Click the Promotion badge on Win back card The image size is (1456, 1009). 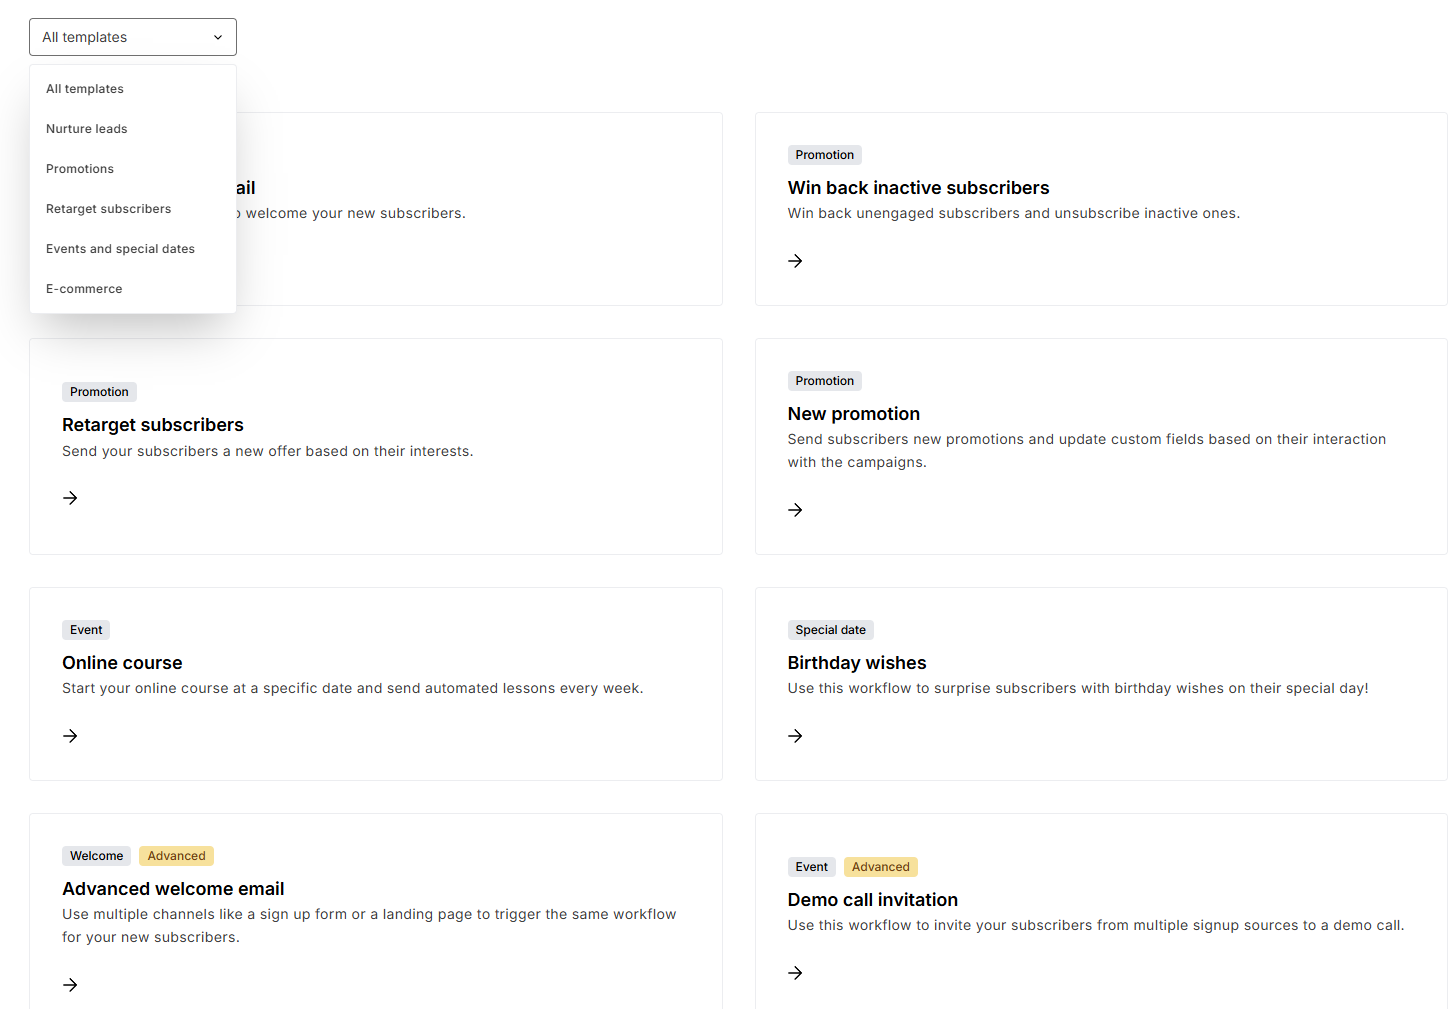[824, 154]
